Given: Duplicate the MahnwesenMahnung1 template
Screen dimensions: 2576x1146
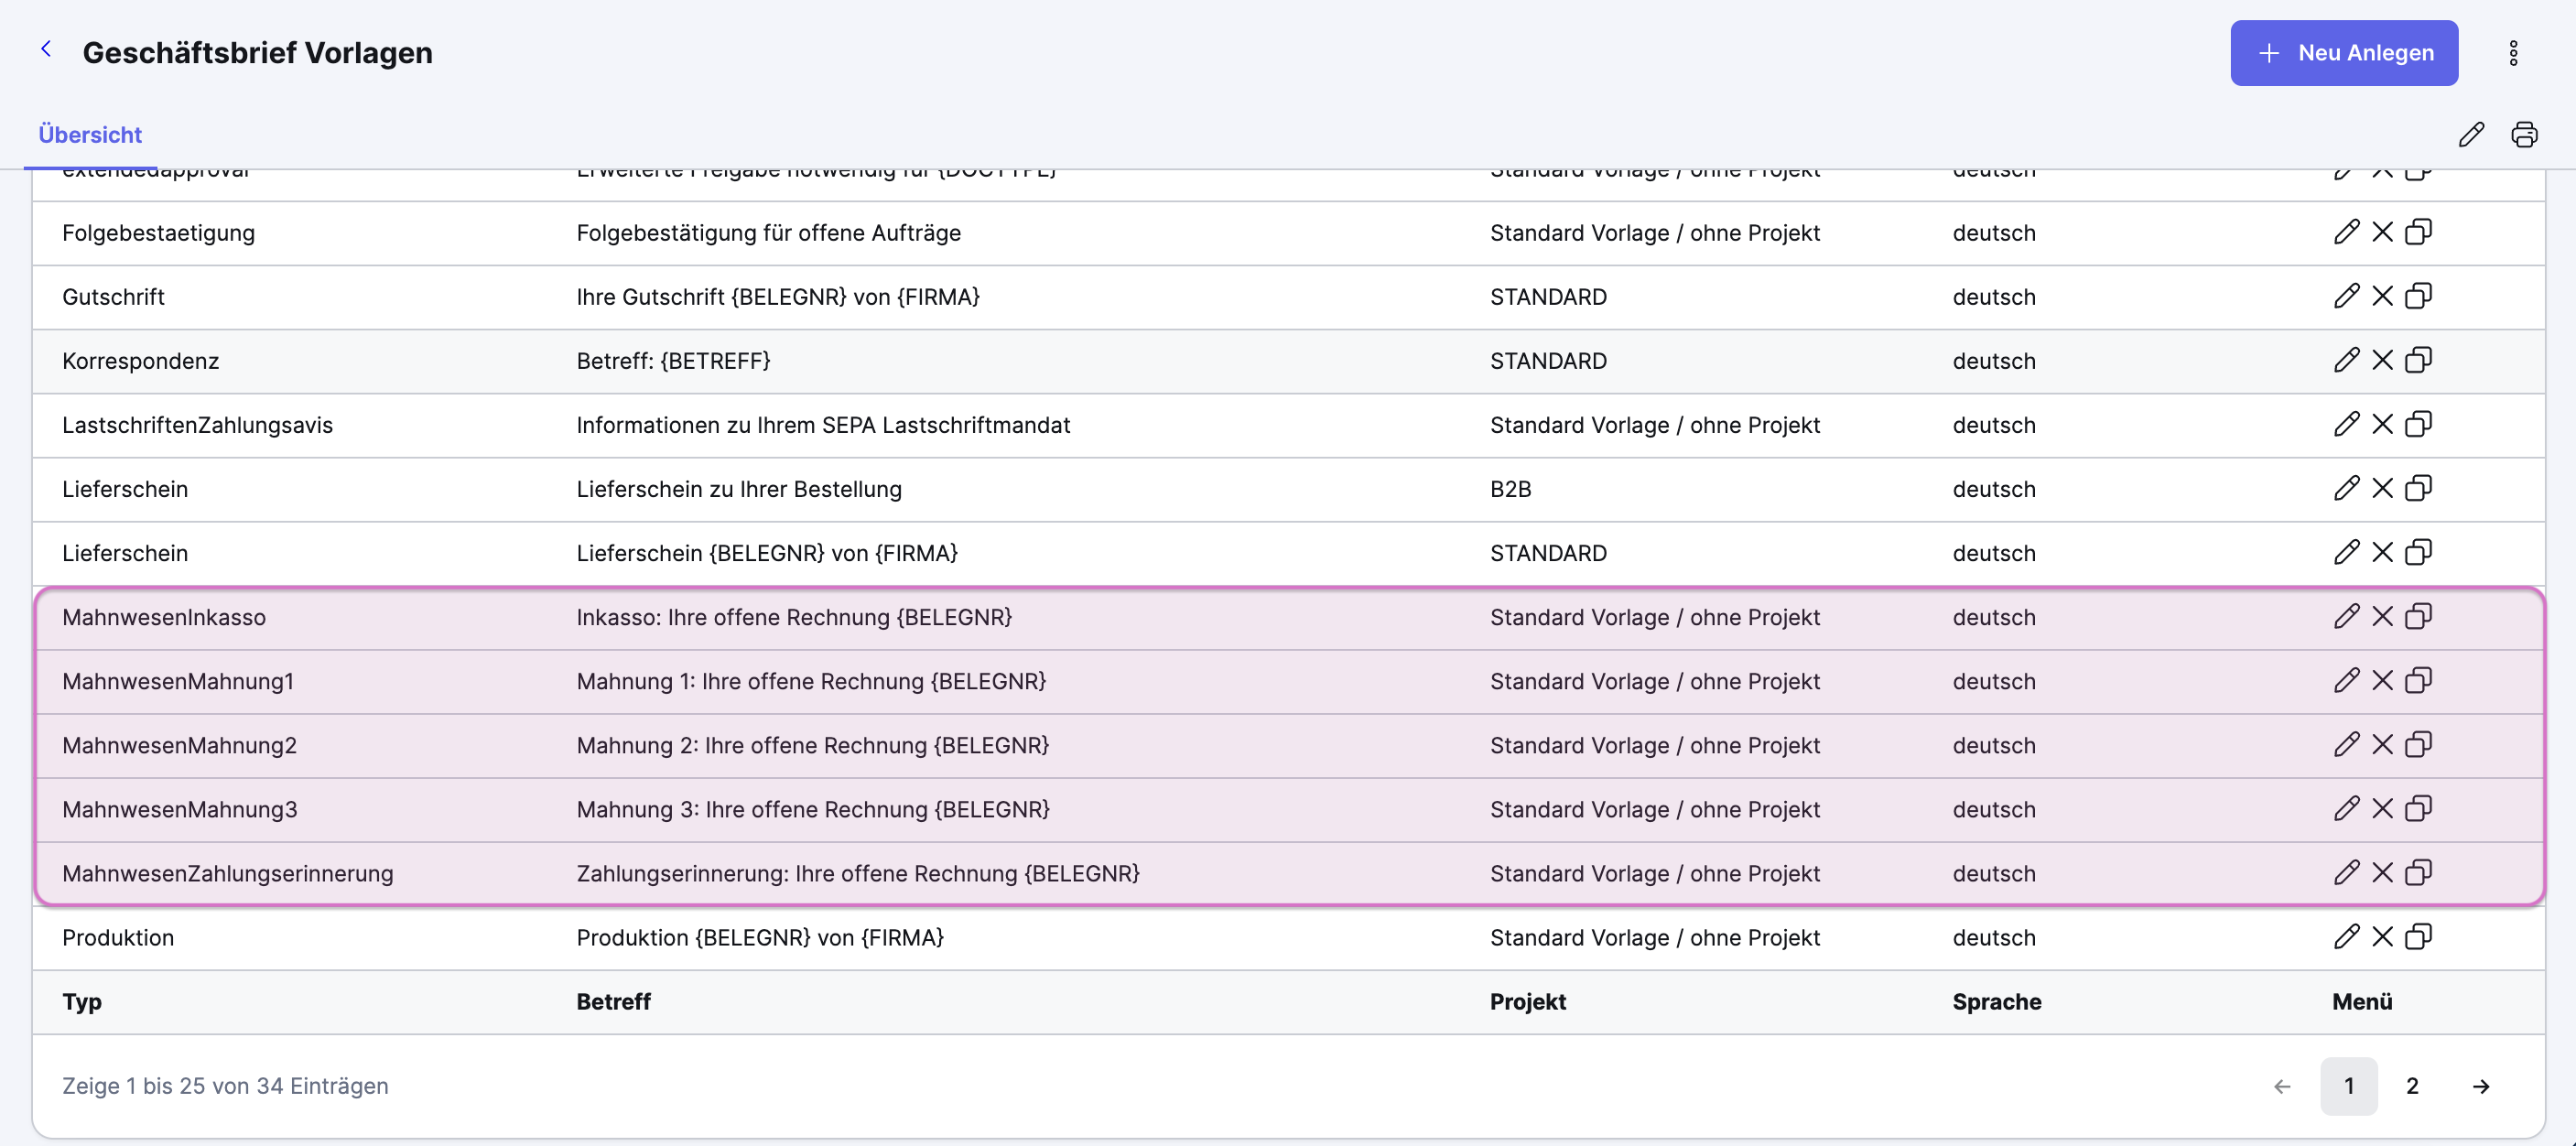Looking at the screenshot, I should pos(2418,680).
